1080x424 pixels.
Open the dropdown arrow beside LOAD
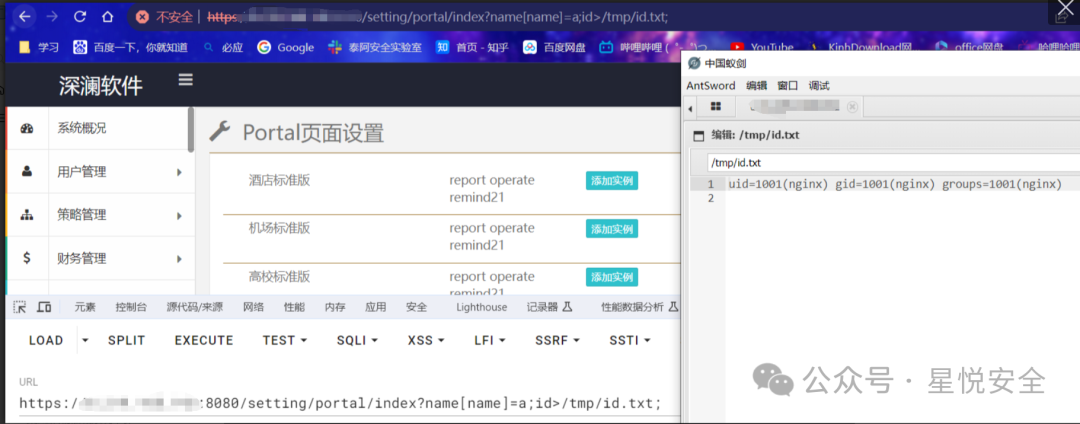pyautogui.click(x=85, y=340)
